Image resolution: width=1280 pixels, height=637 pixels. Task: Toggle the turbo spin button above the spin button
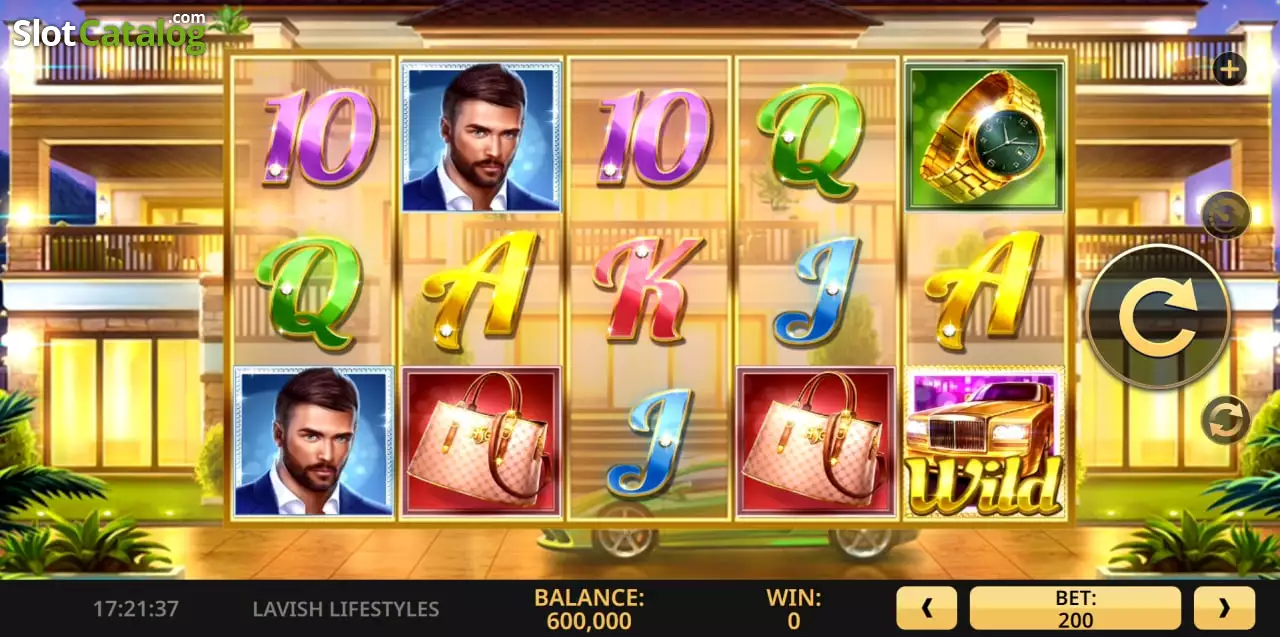pos(1226,215)
